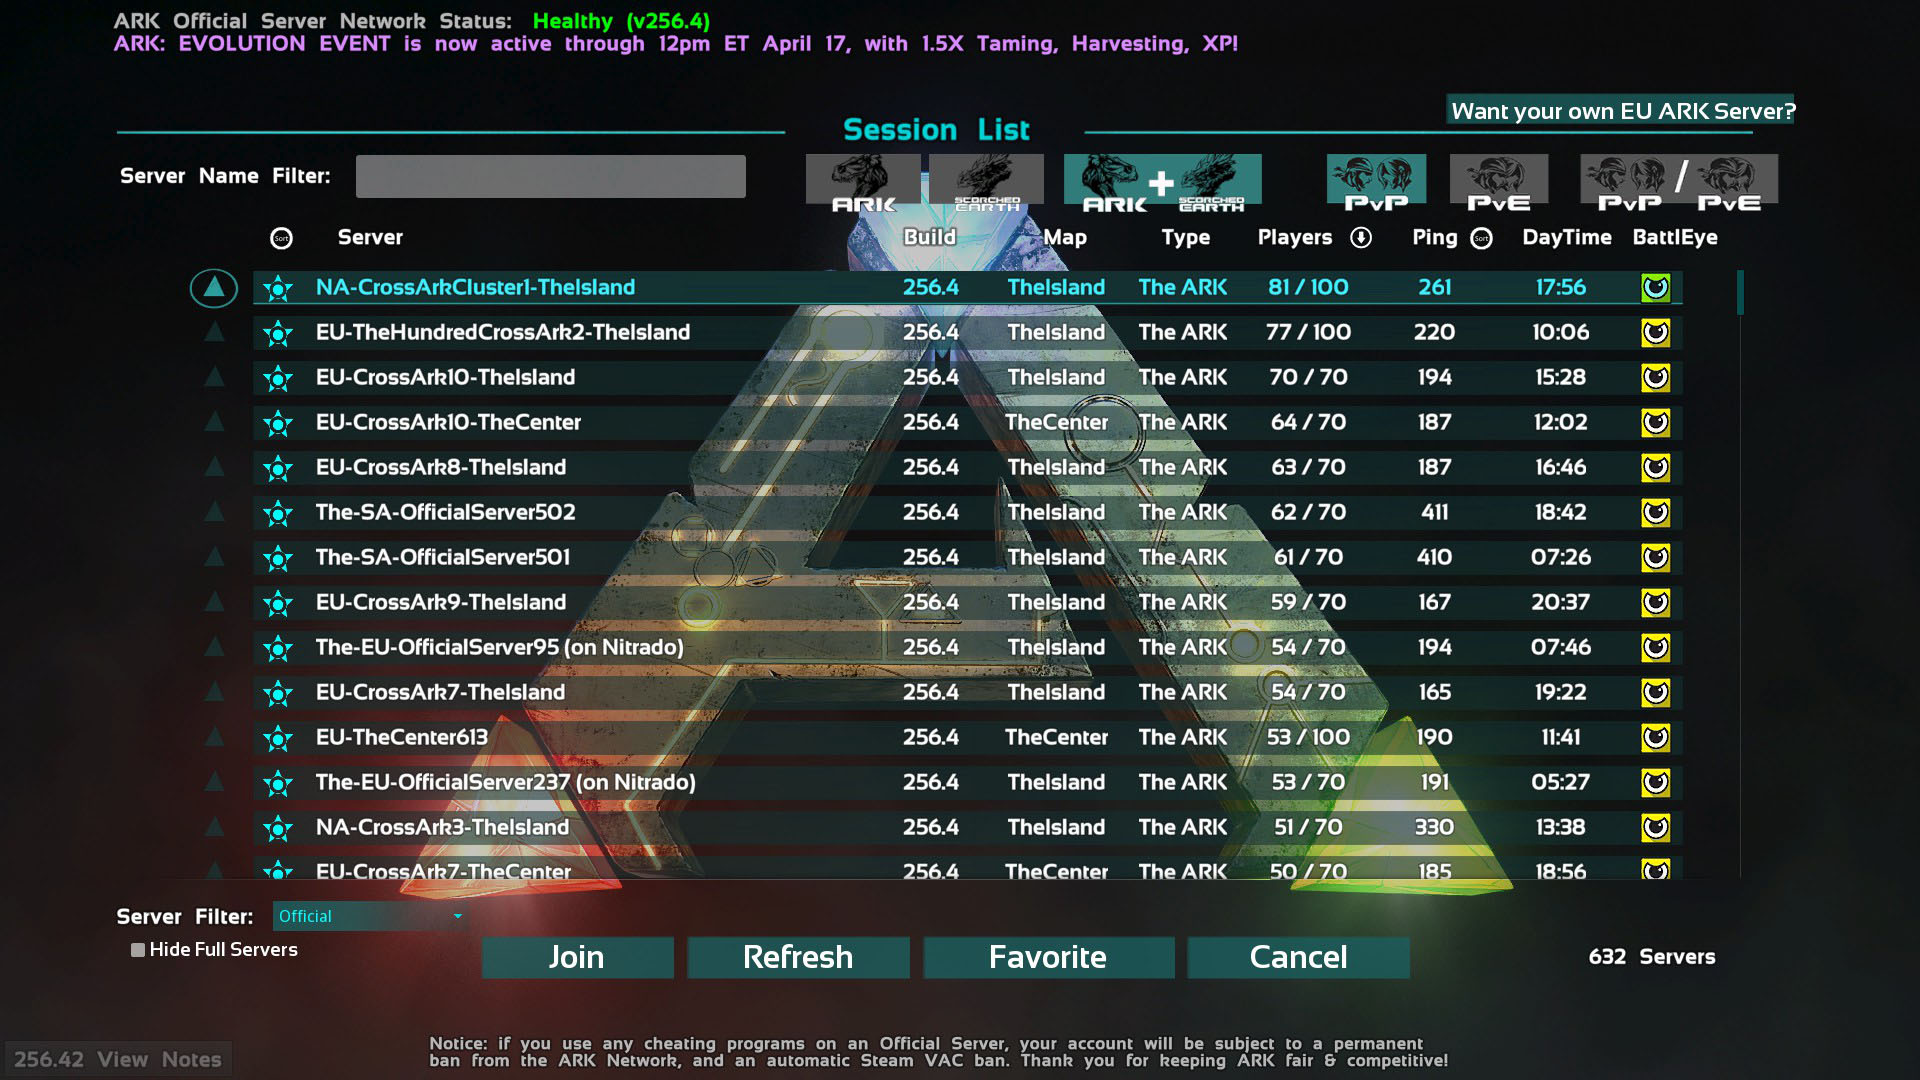The height and width of the screenshot is (1080, 1920).
Task: Click the star icon beside EU-CrossArk10-TheCenter
Action: click(x=278, y=423)
